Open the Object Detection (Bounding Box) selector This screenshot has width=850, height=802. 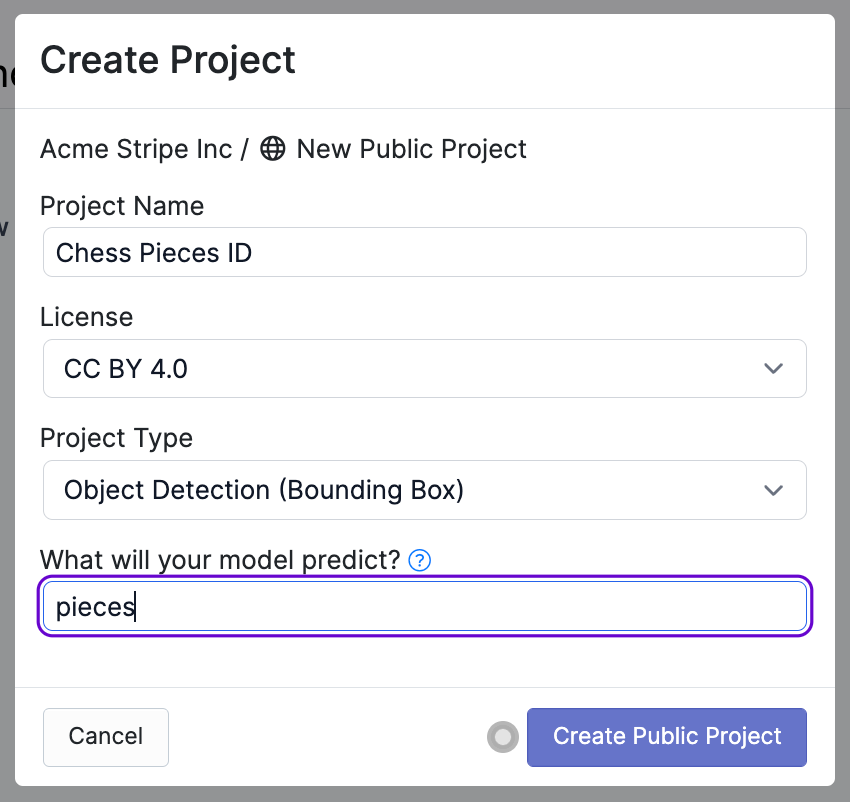point(424,490)
